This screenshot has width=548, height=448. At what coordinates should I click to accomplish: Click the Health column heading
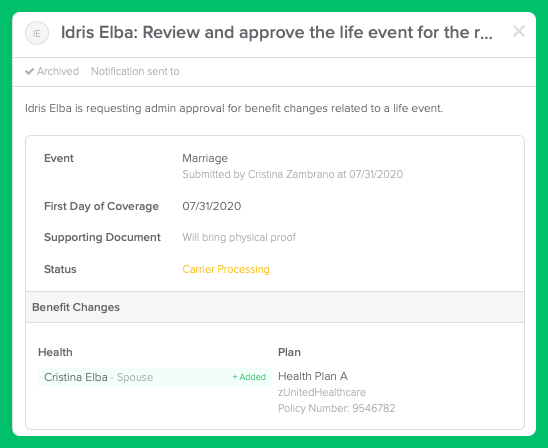pos(55,352)
